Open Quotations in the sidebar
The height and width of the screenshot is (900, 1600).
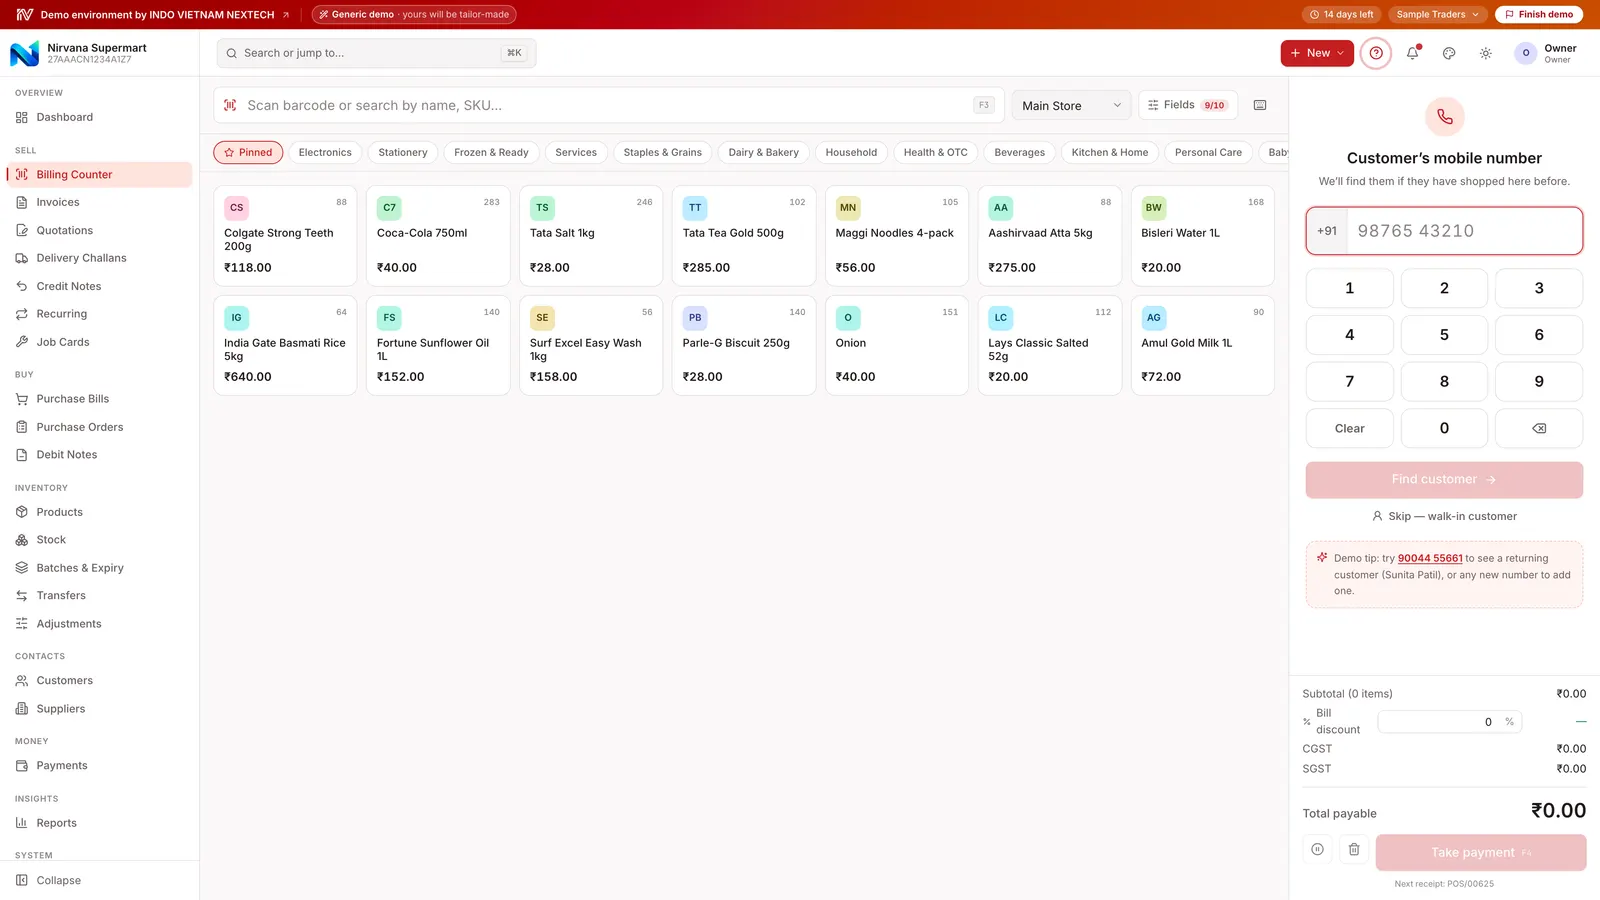tap(99, 230)
